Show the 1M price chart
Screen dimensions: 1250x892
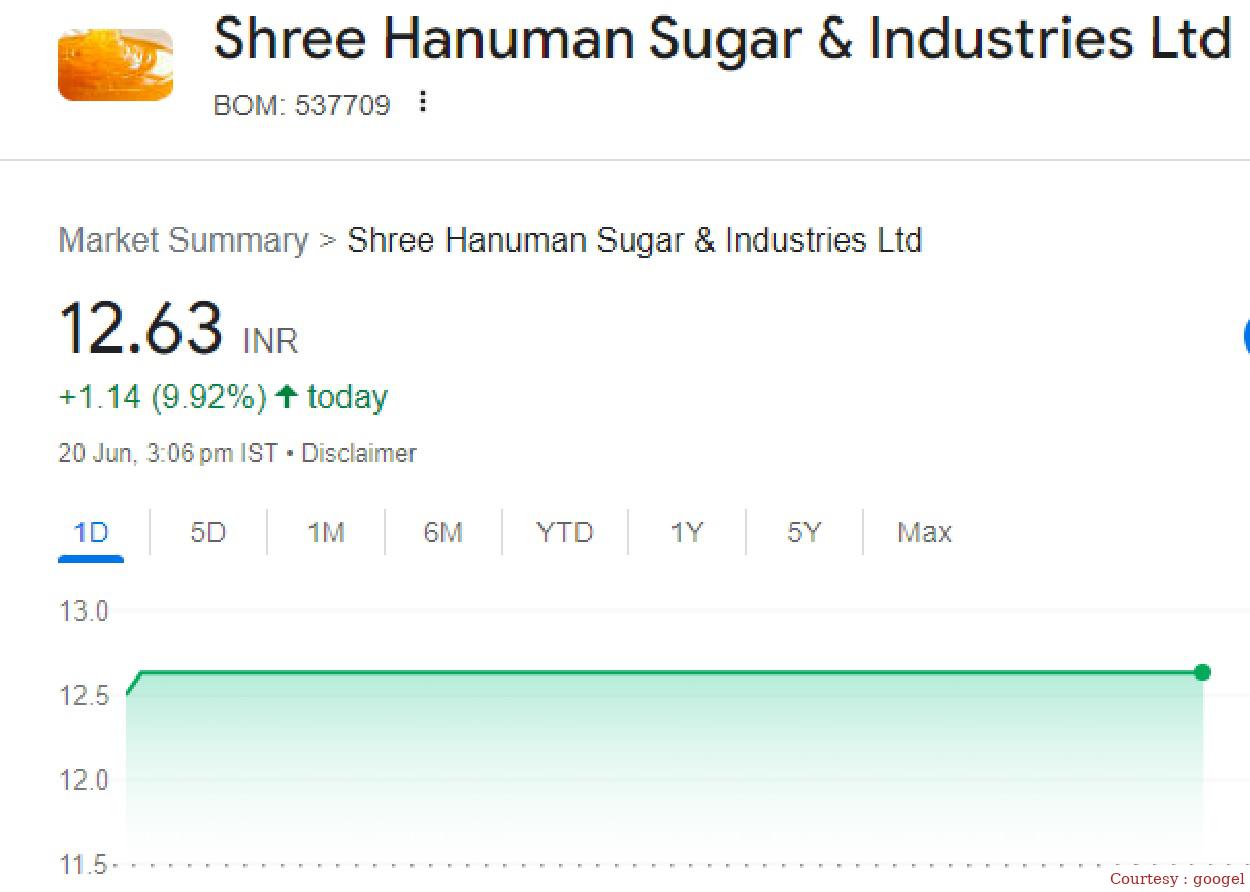tap(324, 532)
